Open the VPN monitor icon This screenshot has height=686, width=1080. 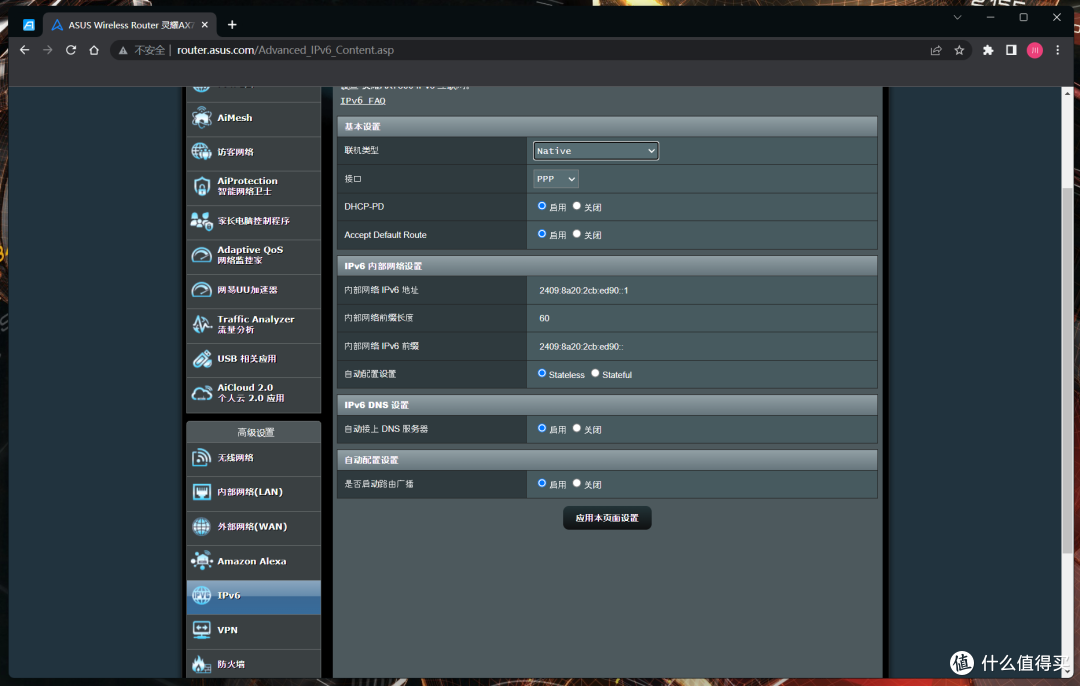(201, 630)
